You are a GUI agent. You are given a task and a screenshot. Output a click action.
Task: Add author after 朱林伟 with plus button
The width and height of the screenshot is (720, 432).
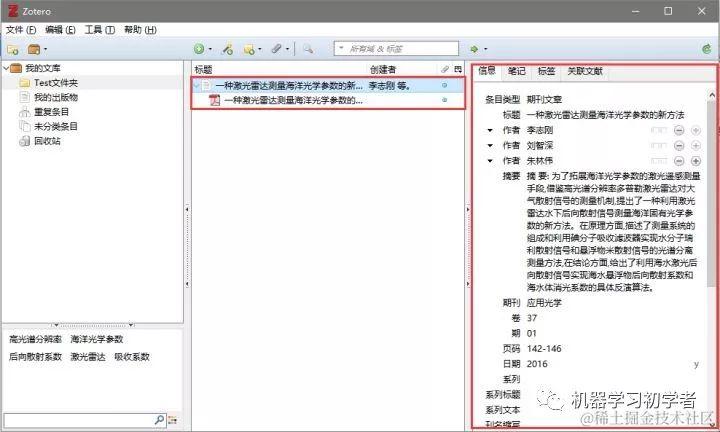[x=696, y=161]
